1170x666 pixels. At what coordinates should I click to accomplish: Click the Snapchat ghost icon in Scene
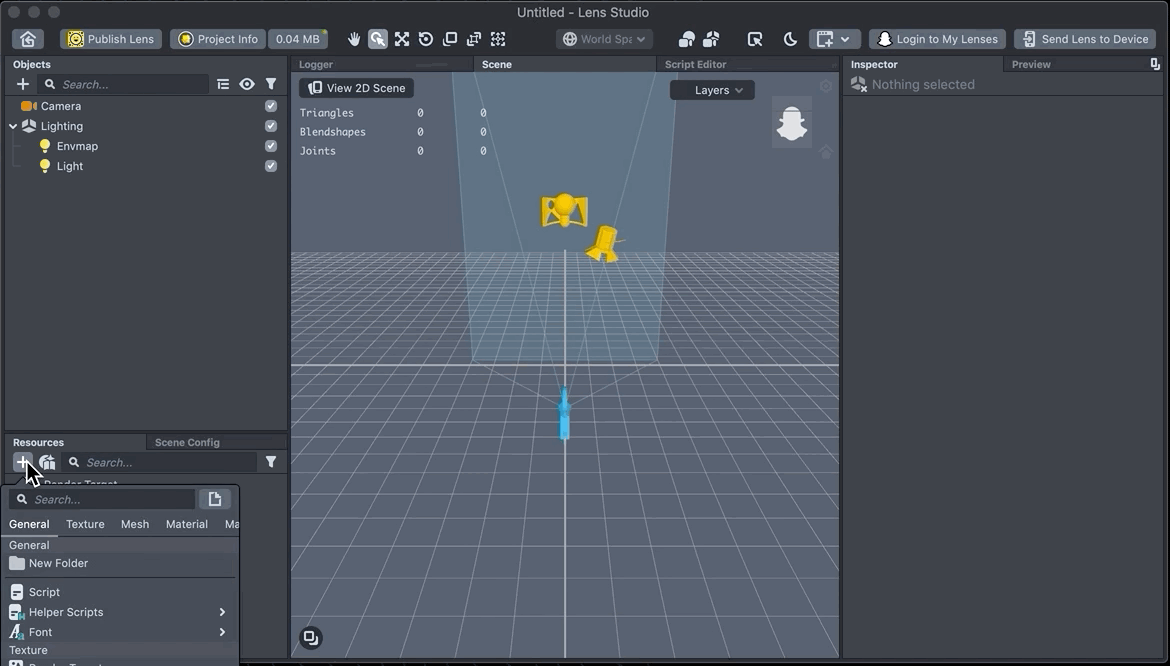(791, 124)
